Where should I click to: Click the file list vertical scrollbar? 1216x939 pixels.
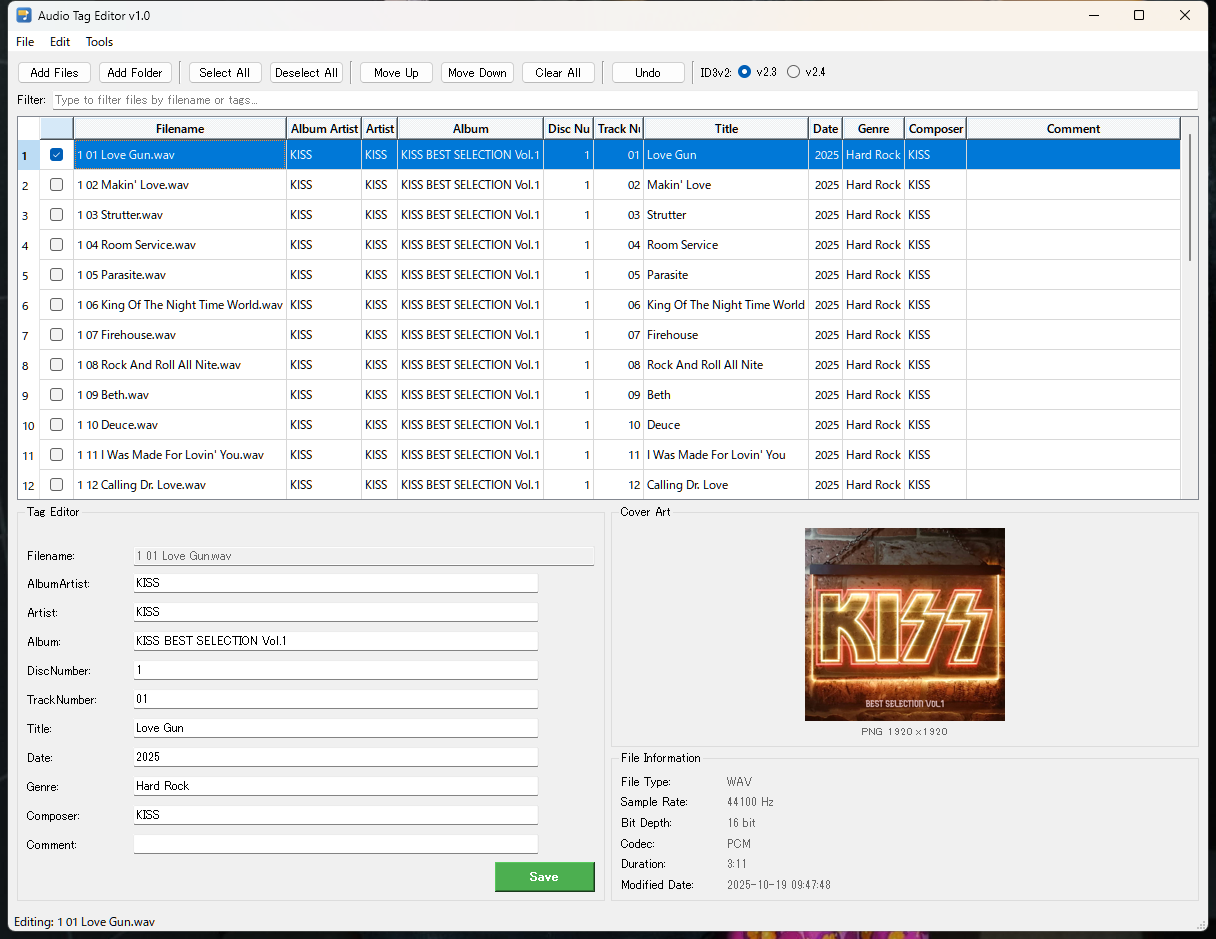click(1189, 200)
